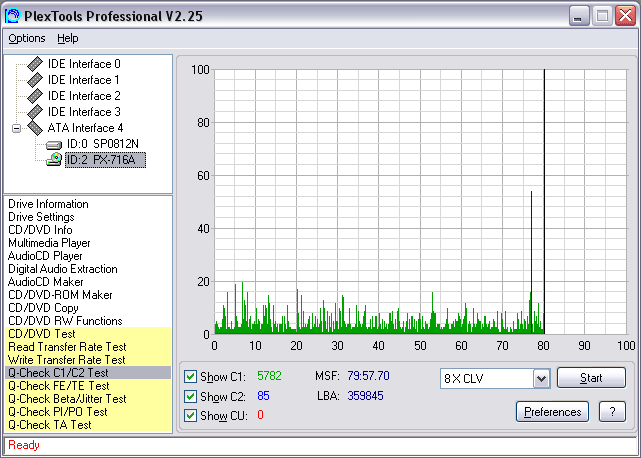Select Q-Check TA Test
This screenshot has width=641, height=458.
point(87,425)
